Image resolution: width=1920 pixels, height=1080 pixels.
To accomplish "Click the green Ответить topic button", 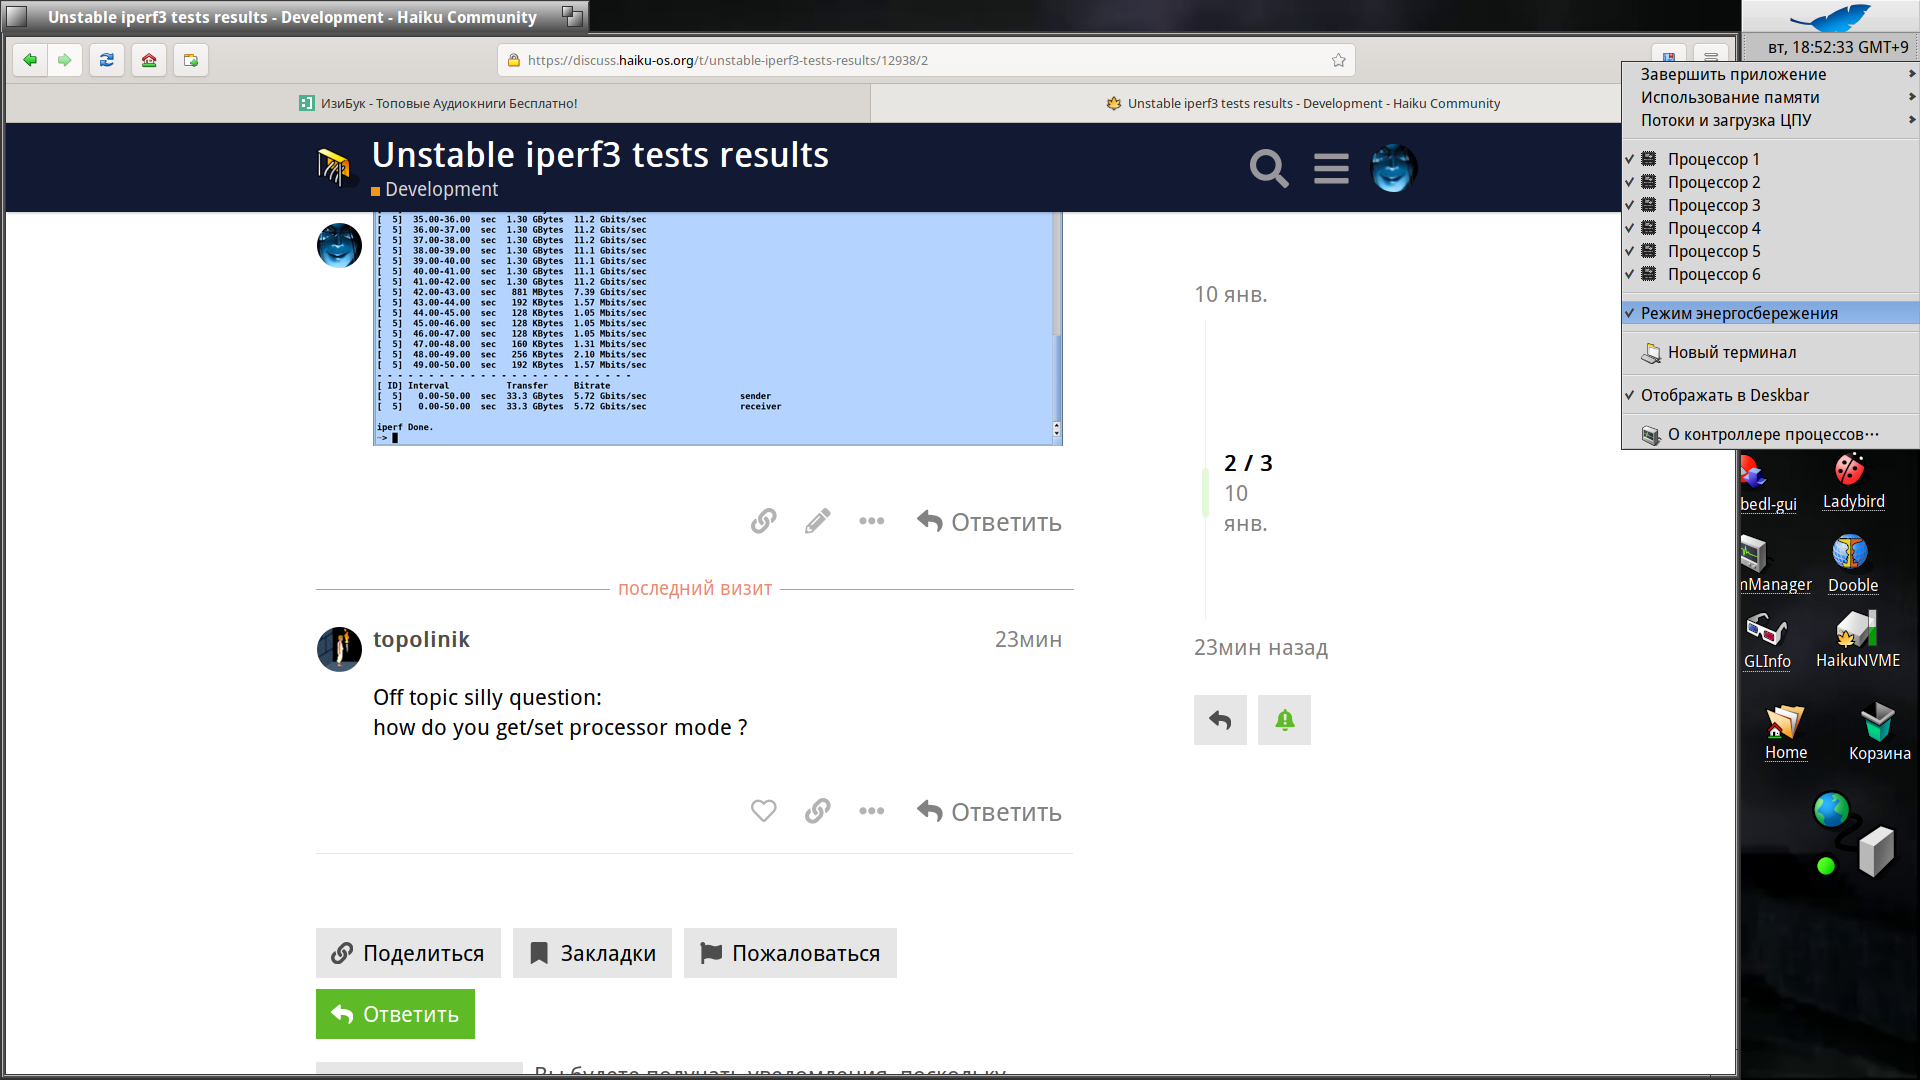I will click(x=395, y=1014).
